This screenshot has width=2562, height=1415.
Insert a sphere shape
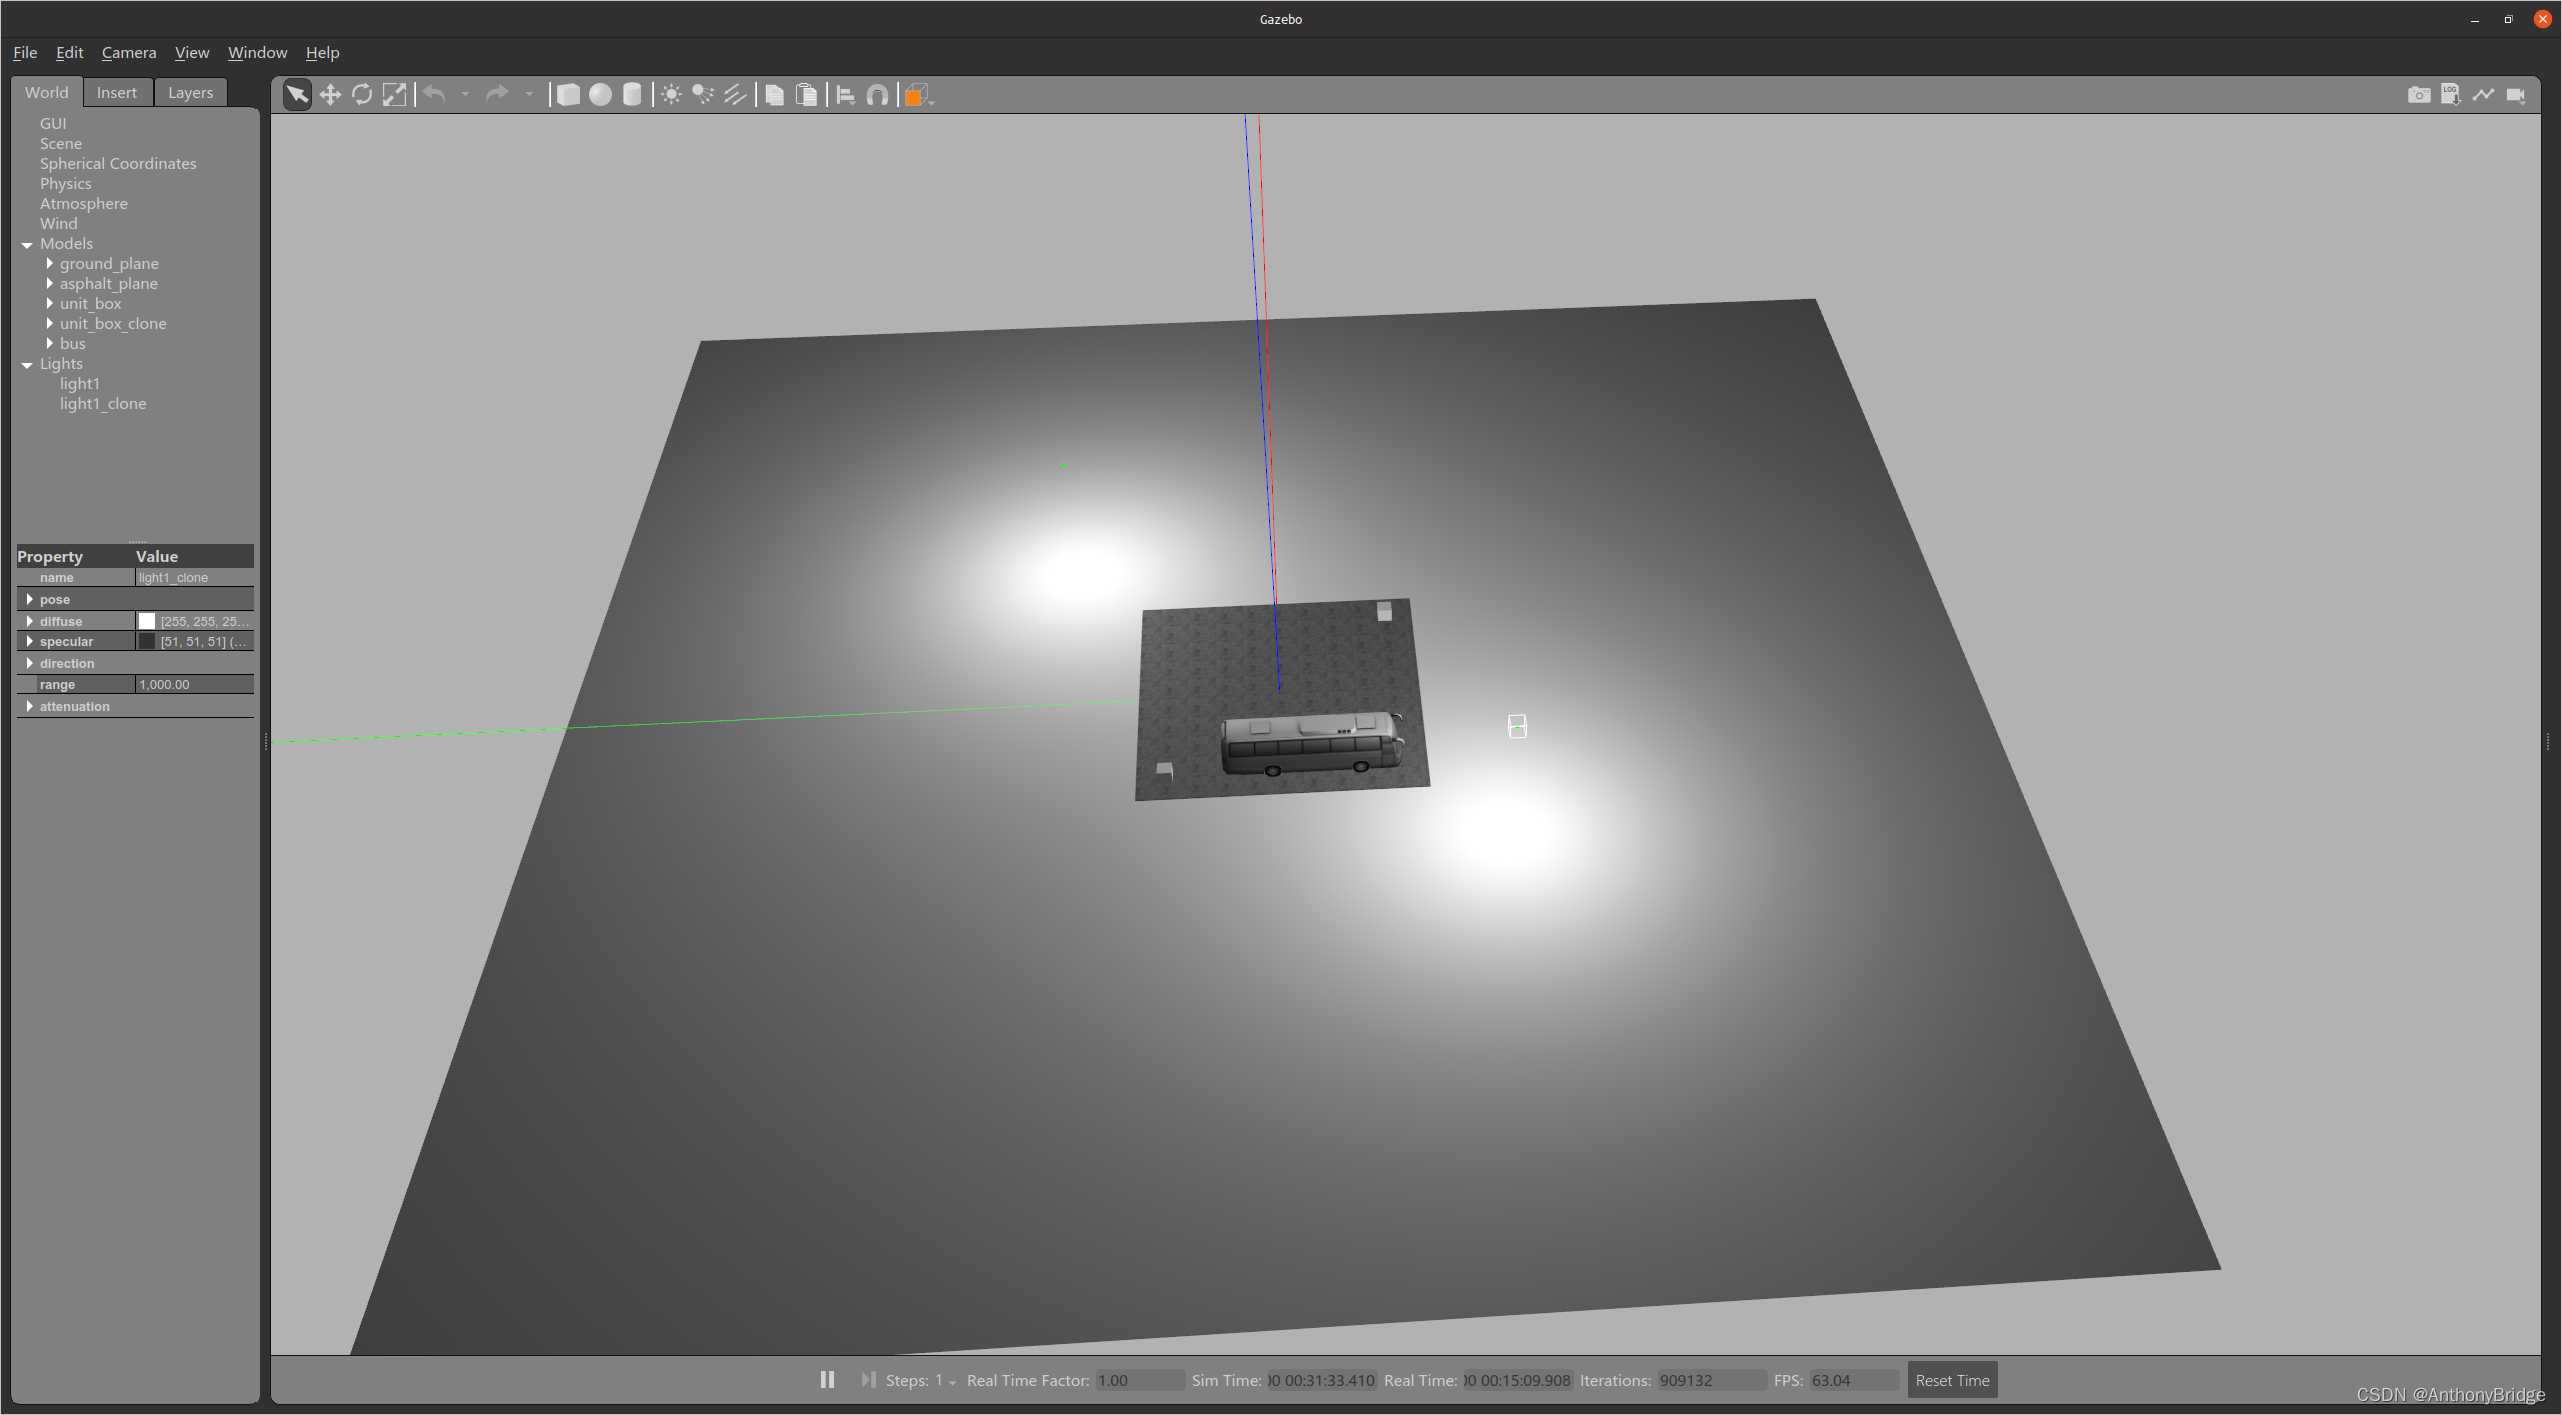tap(600, 95)
